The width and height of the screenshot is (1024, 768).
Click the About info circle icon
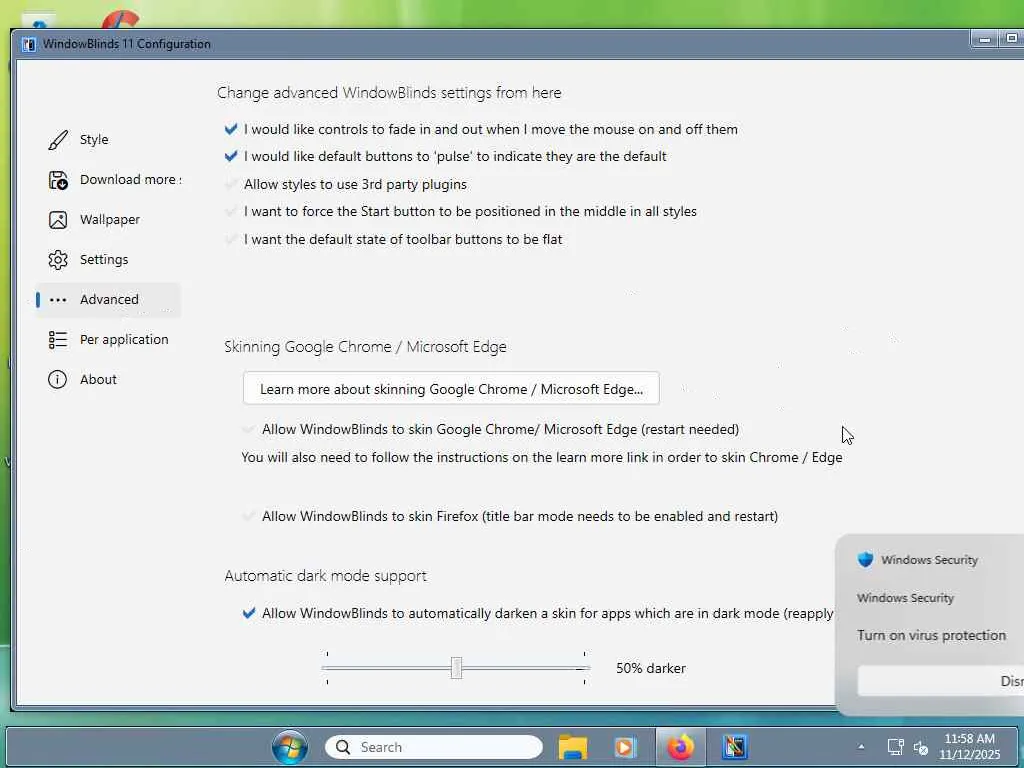coord(57,379)
